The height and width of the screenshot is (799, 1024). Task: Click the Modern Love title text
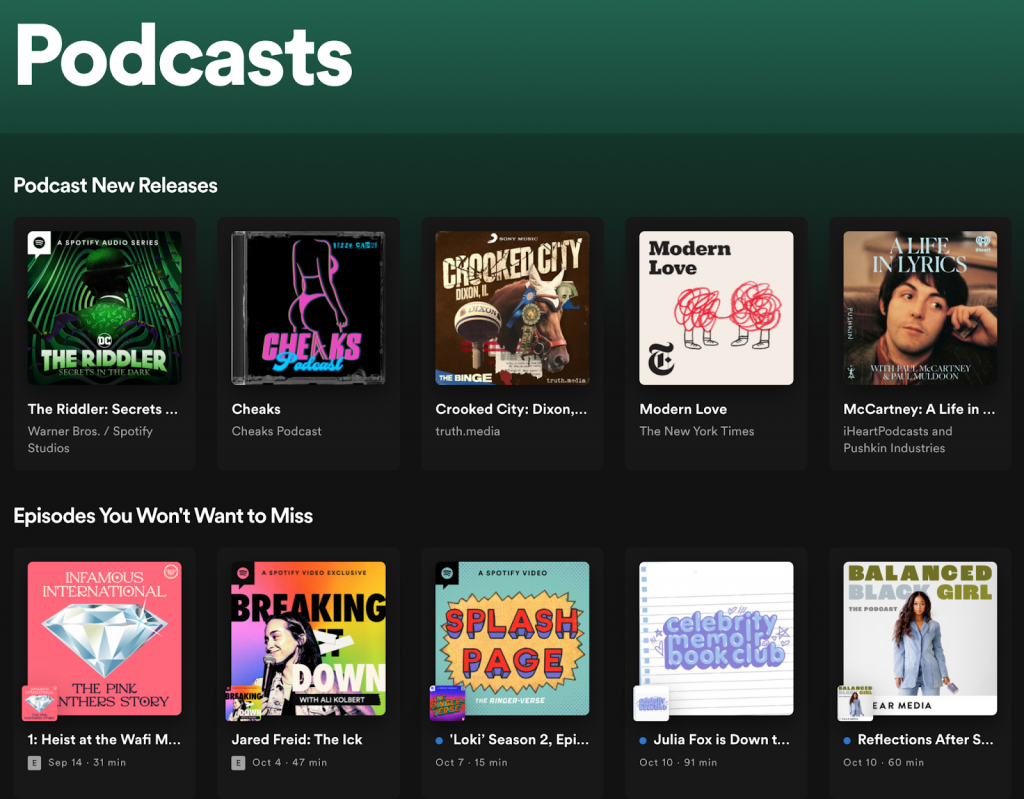pyautogui.click(x=683, y=409)
